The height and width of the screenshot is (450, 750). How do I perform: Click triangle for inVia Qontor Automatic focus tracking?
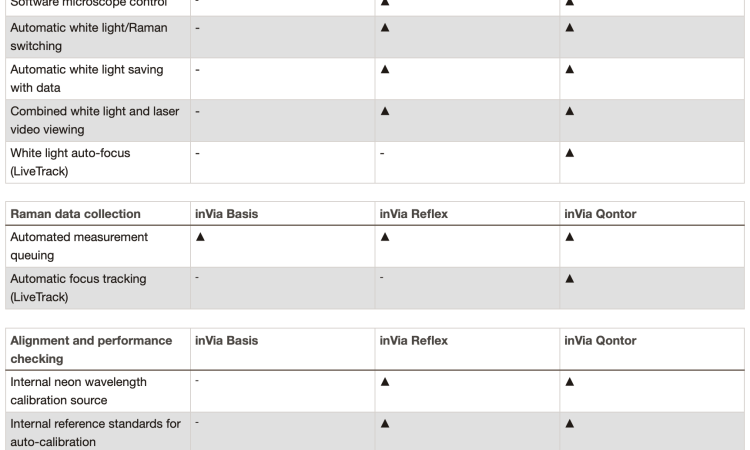pos(569,278)
